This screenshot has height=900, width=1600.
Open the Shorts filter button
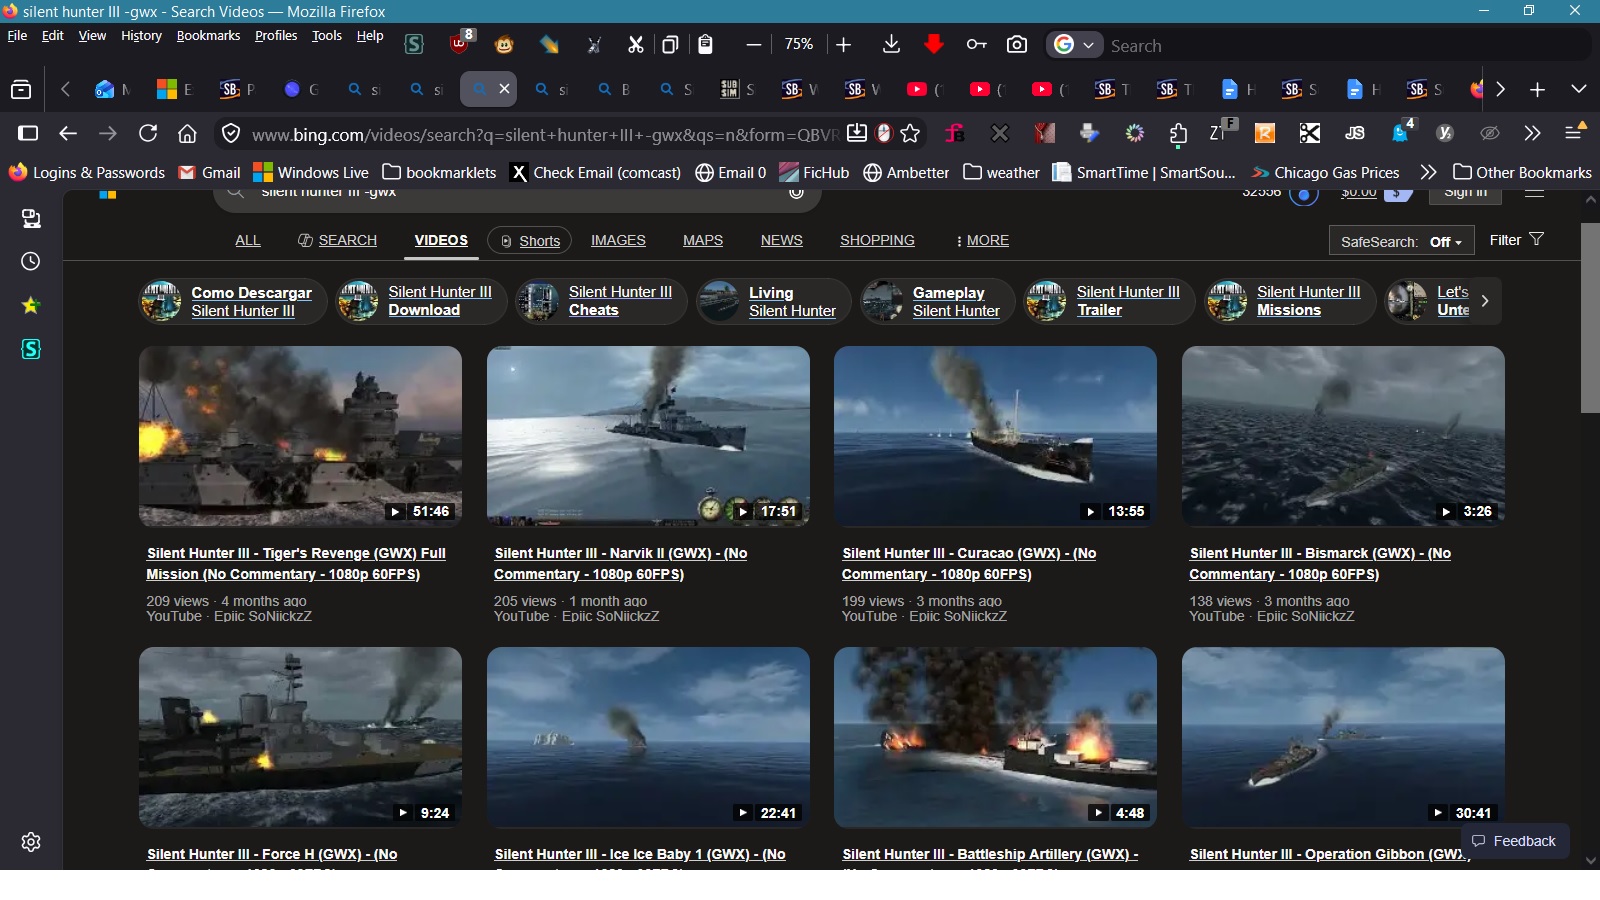[530, 240]
